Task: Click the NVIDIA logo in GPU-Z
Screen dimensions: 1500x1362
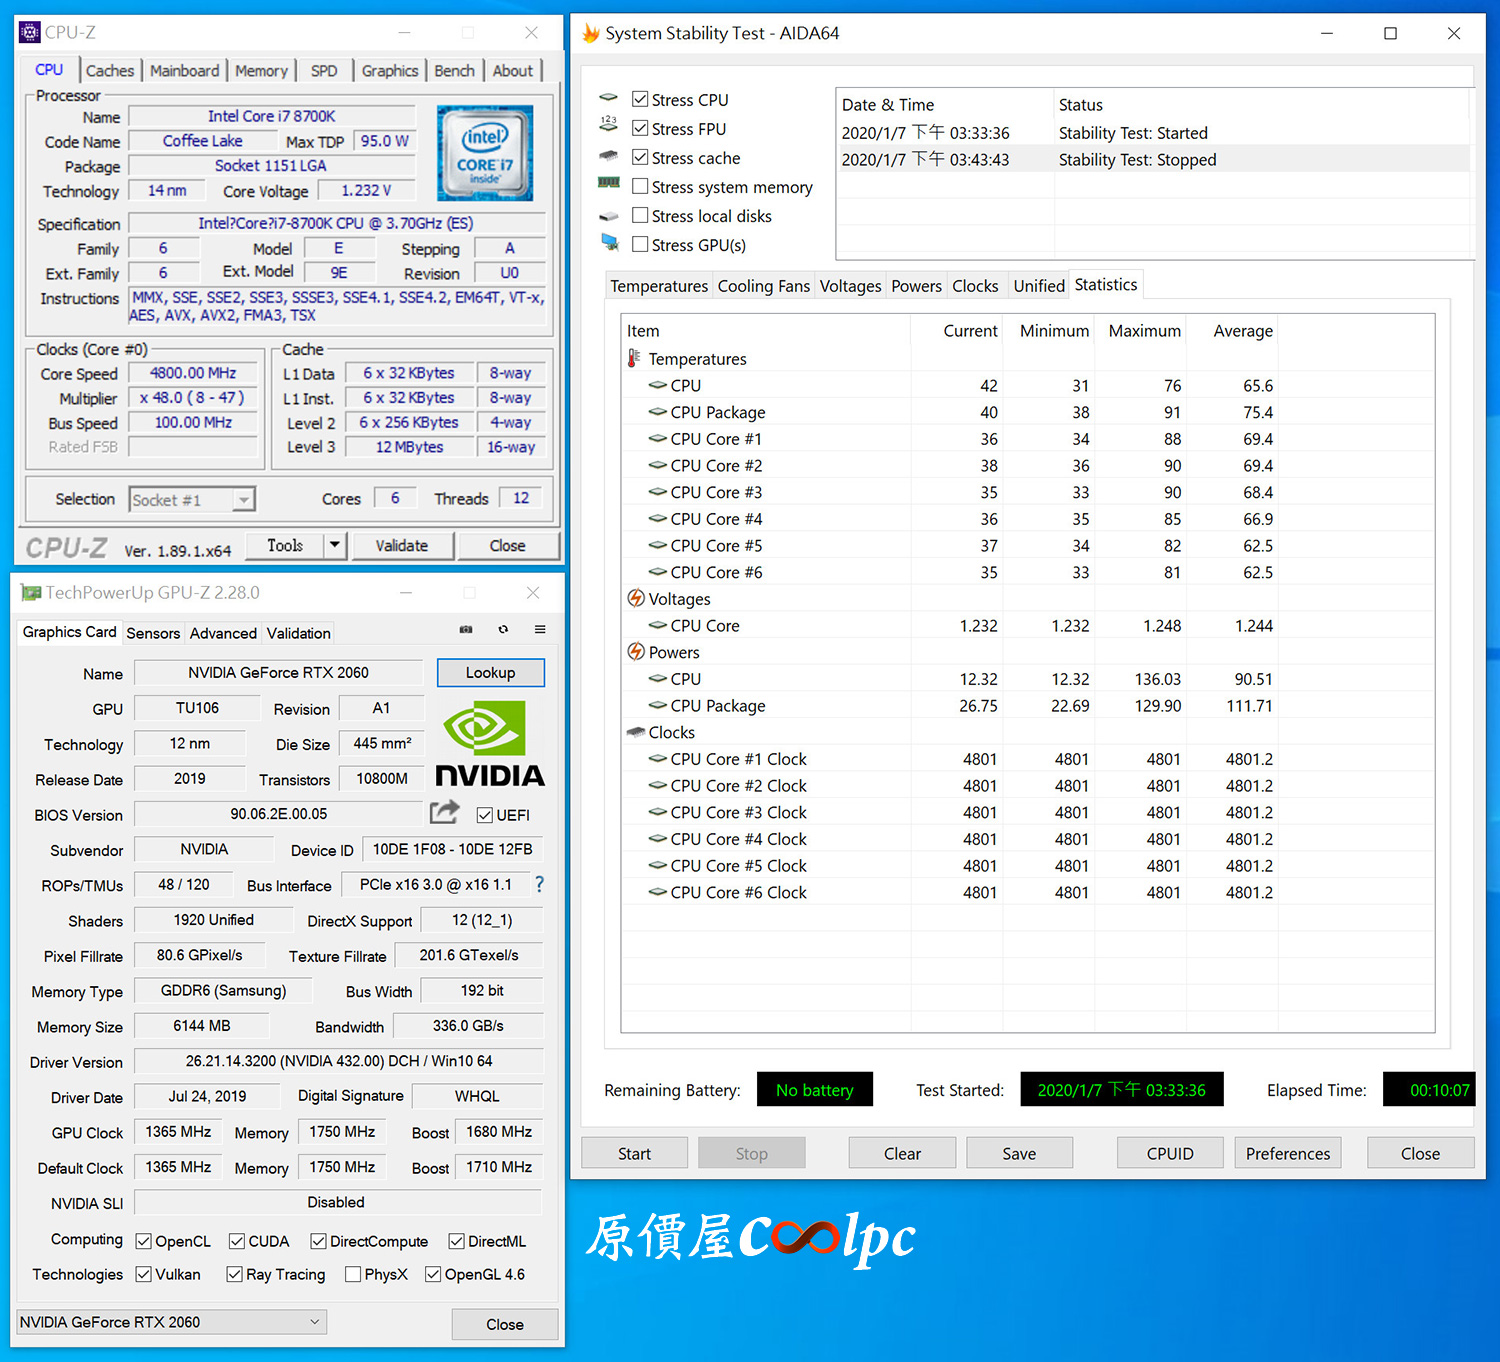Action: 490,743
